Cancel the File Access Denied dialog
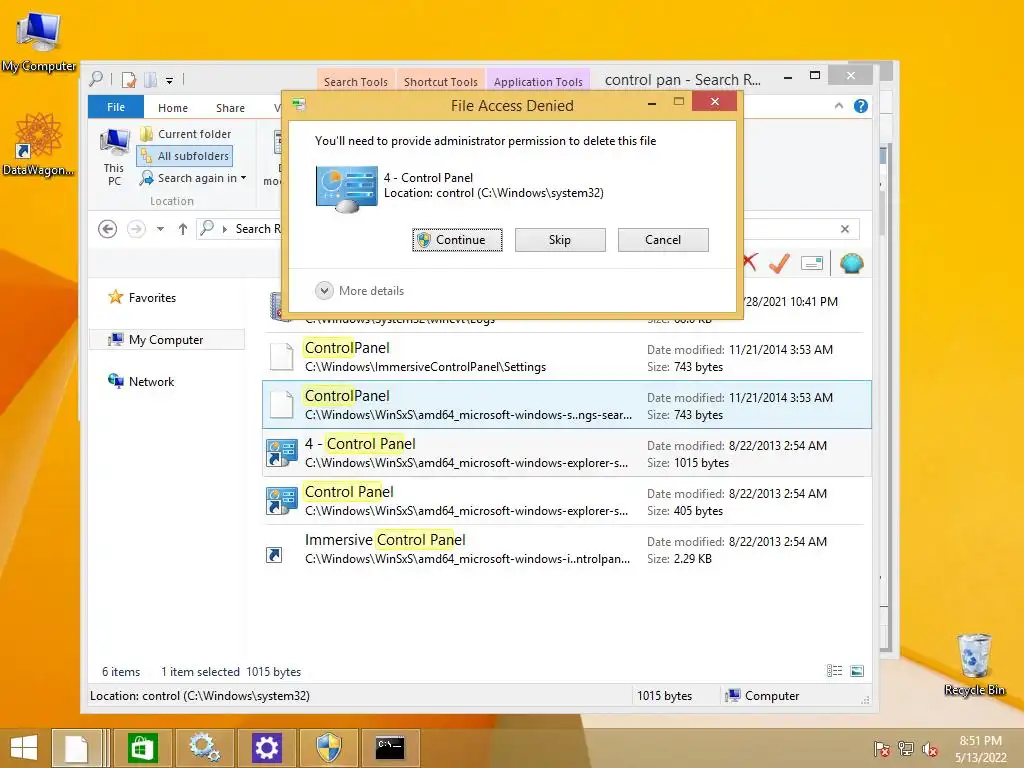Viewport: 1024px width, 768px height. coord(663,240)
